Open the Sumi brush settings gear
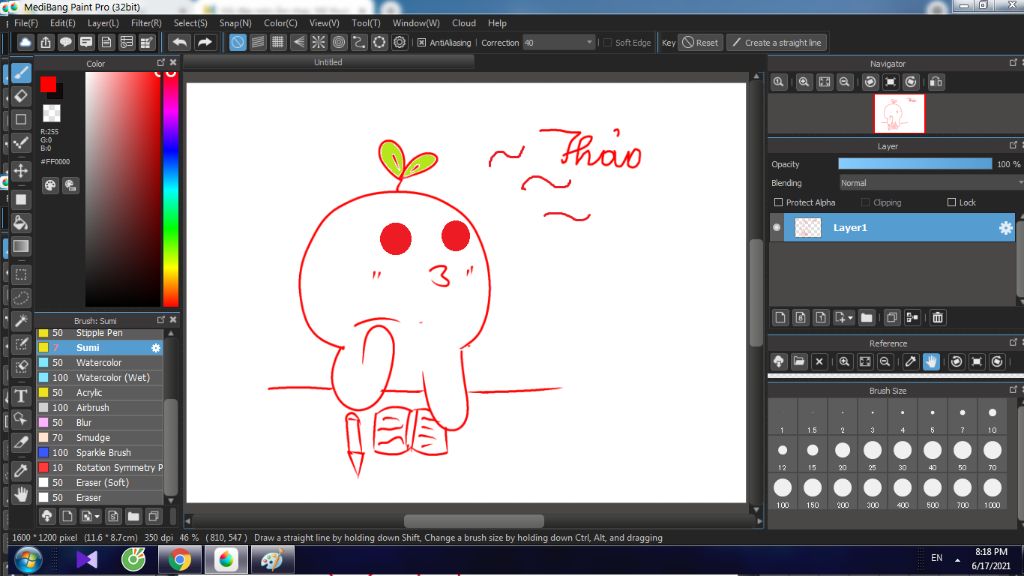The width and height of the screenshot is (1024, 576). [155, 347]
